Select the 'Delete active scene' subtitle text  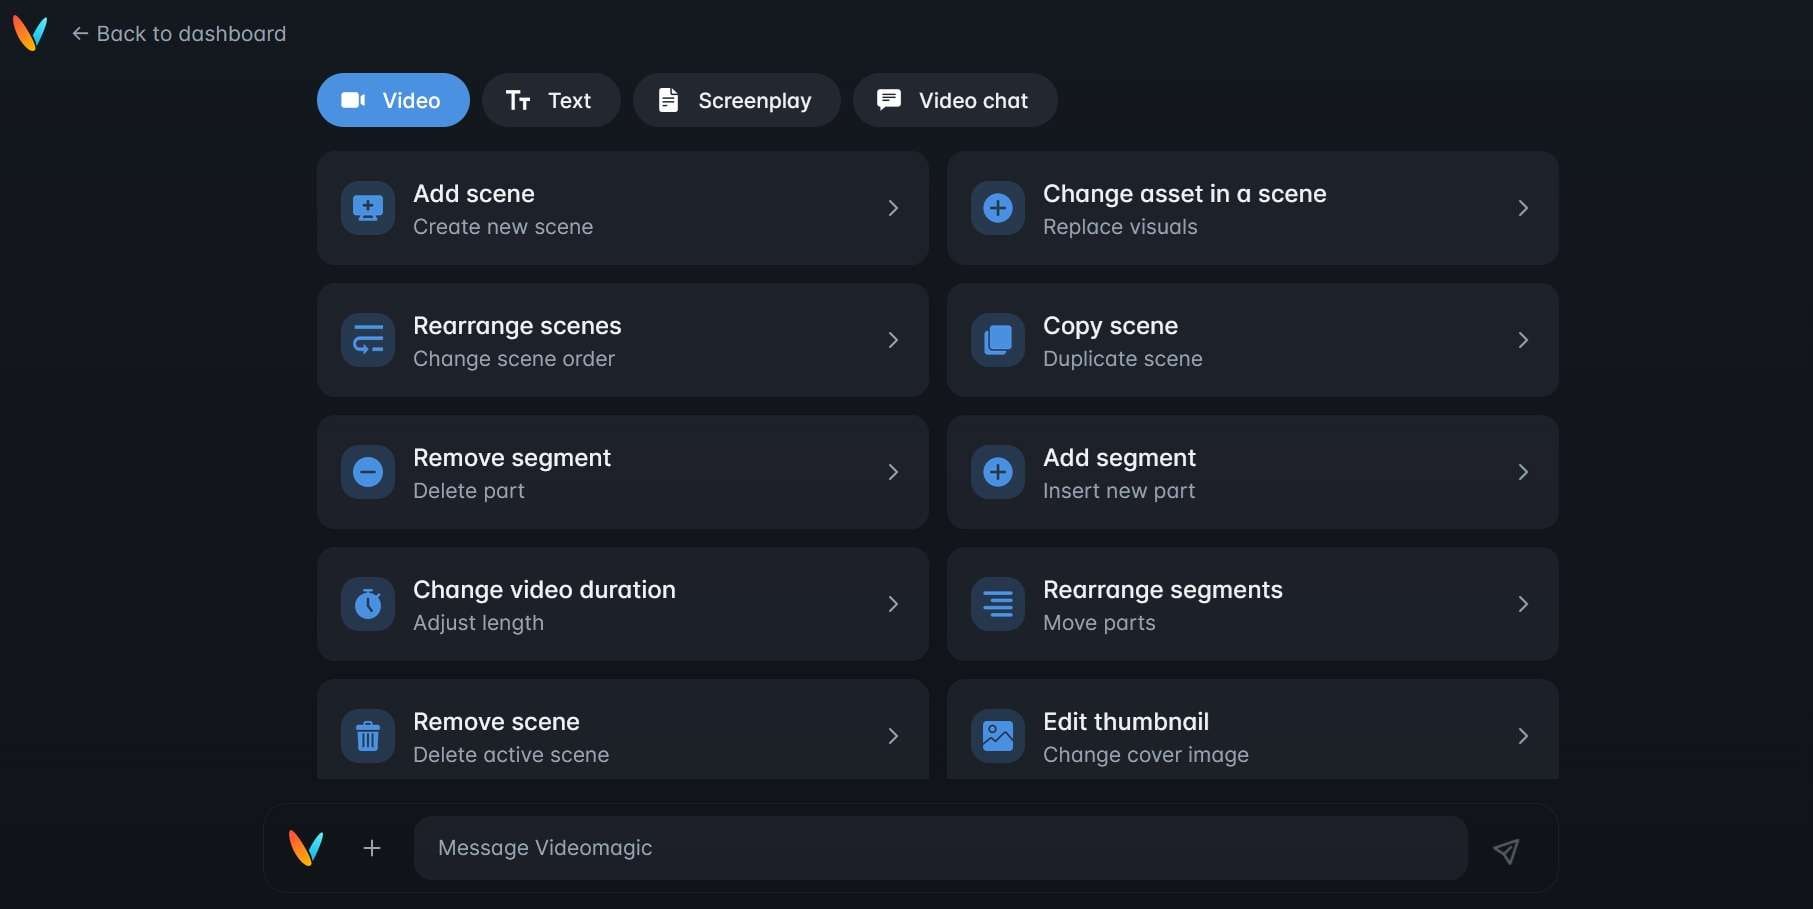click(511, 755)
